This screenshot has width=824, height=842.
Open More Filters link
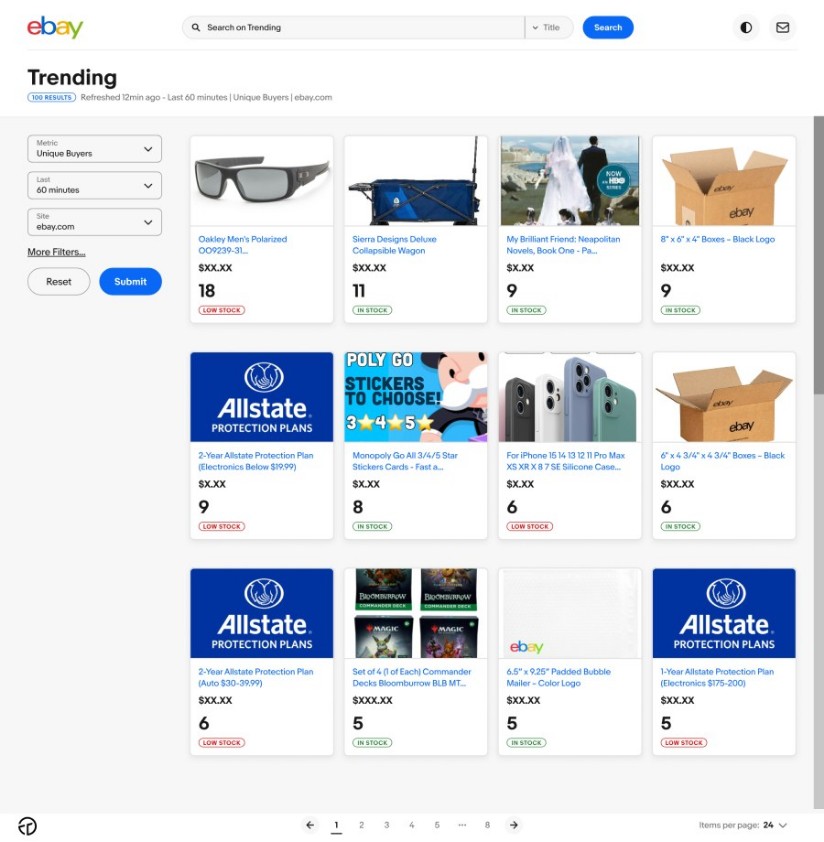[x=56, y=252]
